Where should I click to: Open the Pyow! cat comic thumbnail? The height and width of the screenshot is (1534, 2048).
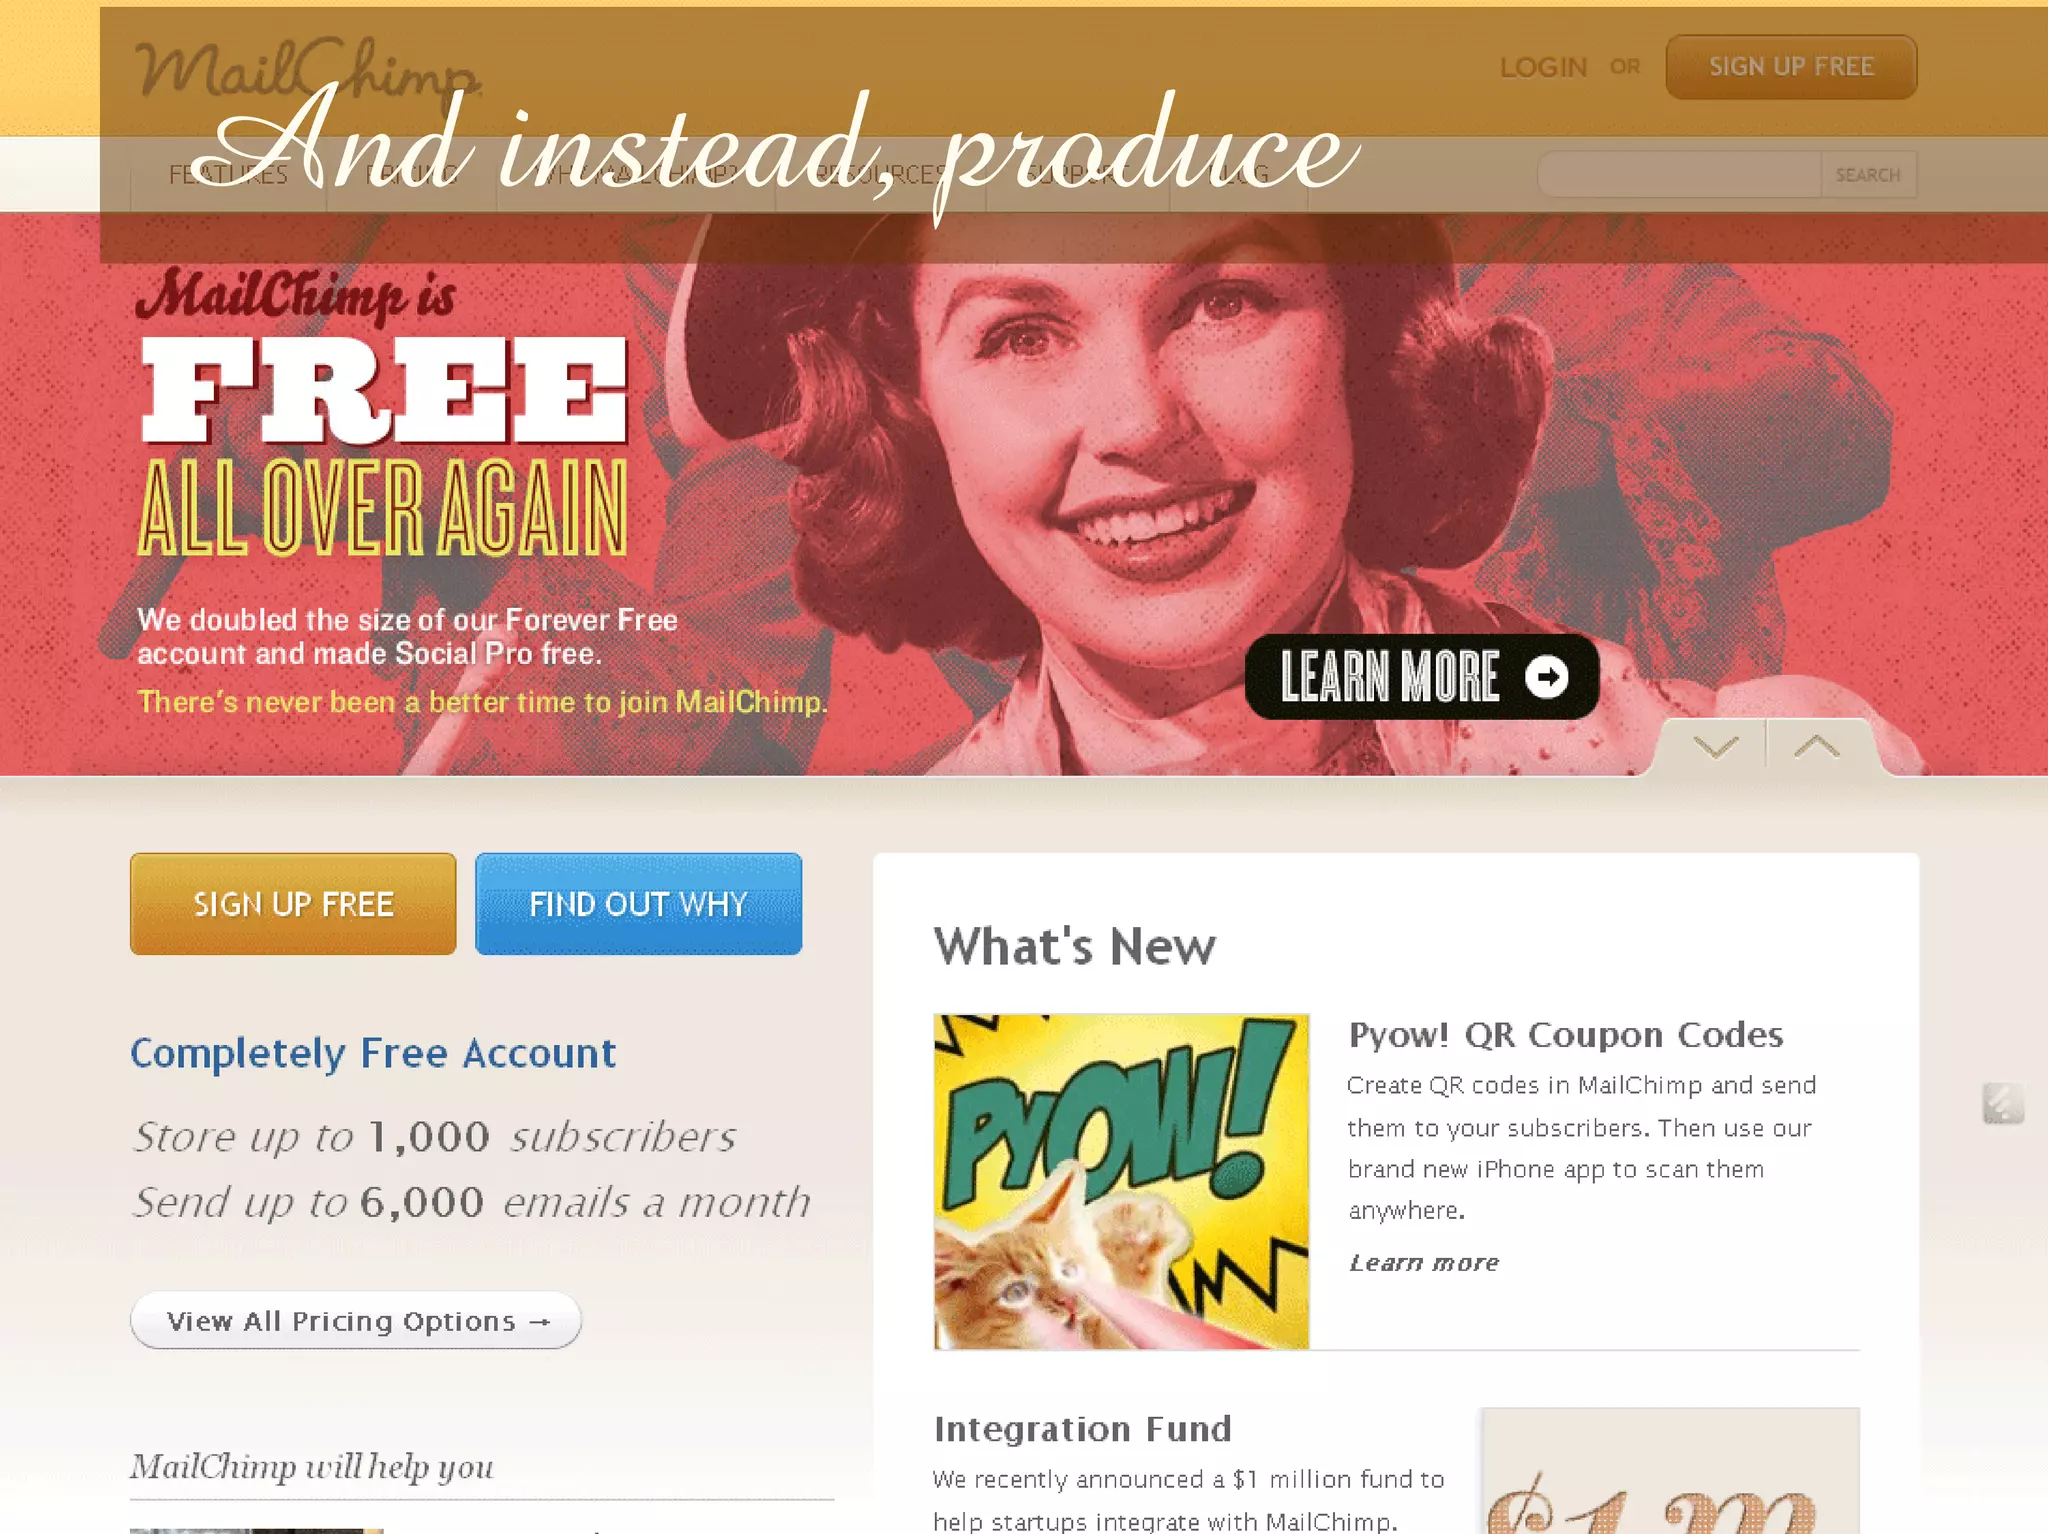point(1121,1182)
